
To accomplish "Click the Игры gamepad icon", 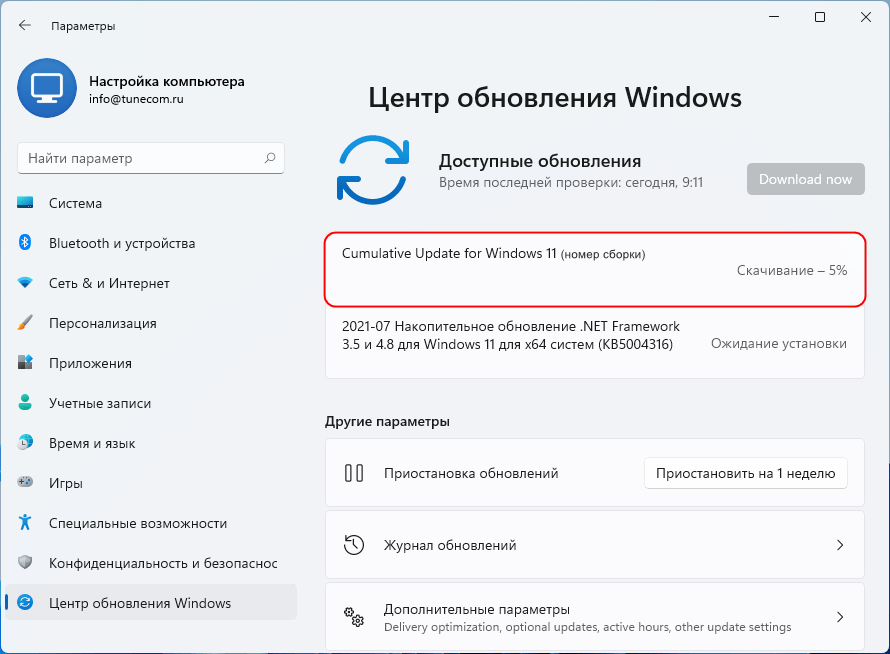I will point(25,482).
